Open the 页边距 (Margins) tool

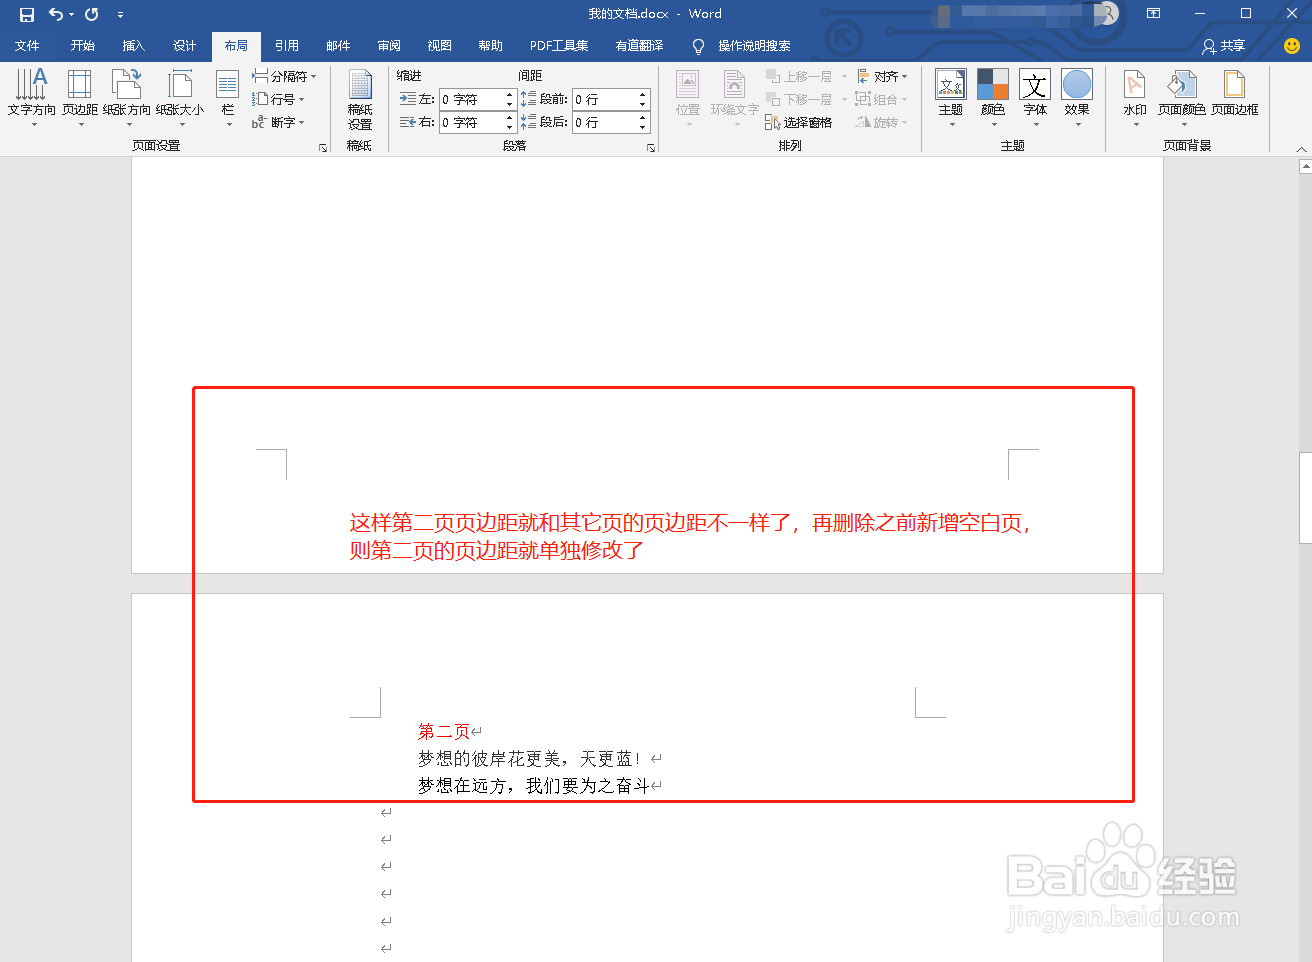tap(79, 98)
